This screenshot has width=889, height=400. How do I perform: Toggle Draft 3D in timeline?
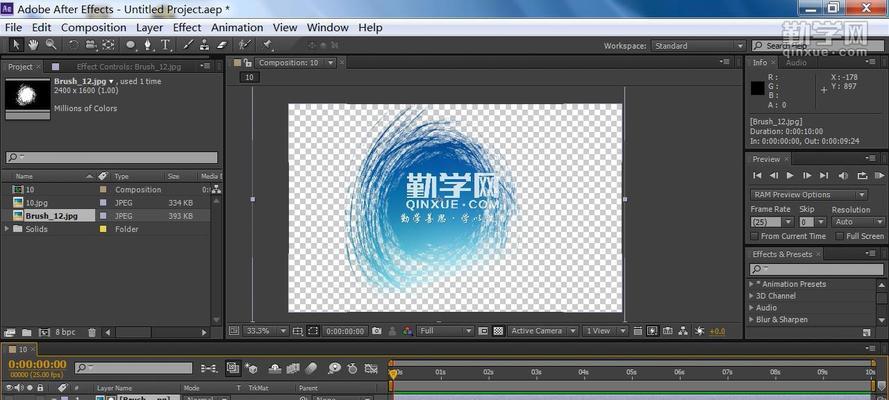tap(251, 368)
